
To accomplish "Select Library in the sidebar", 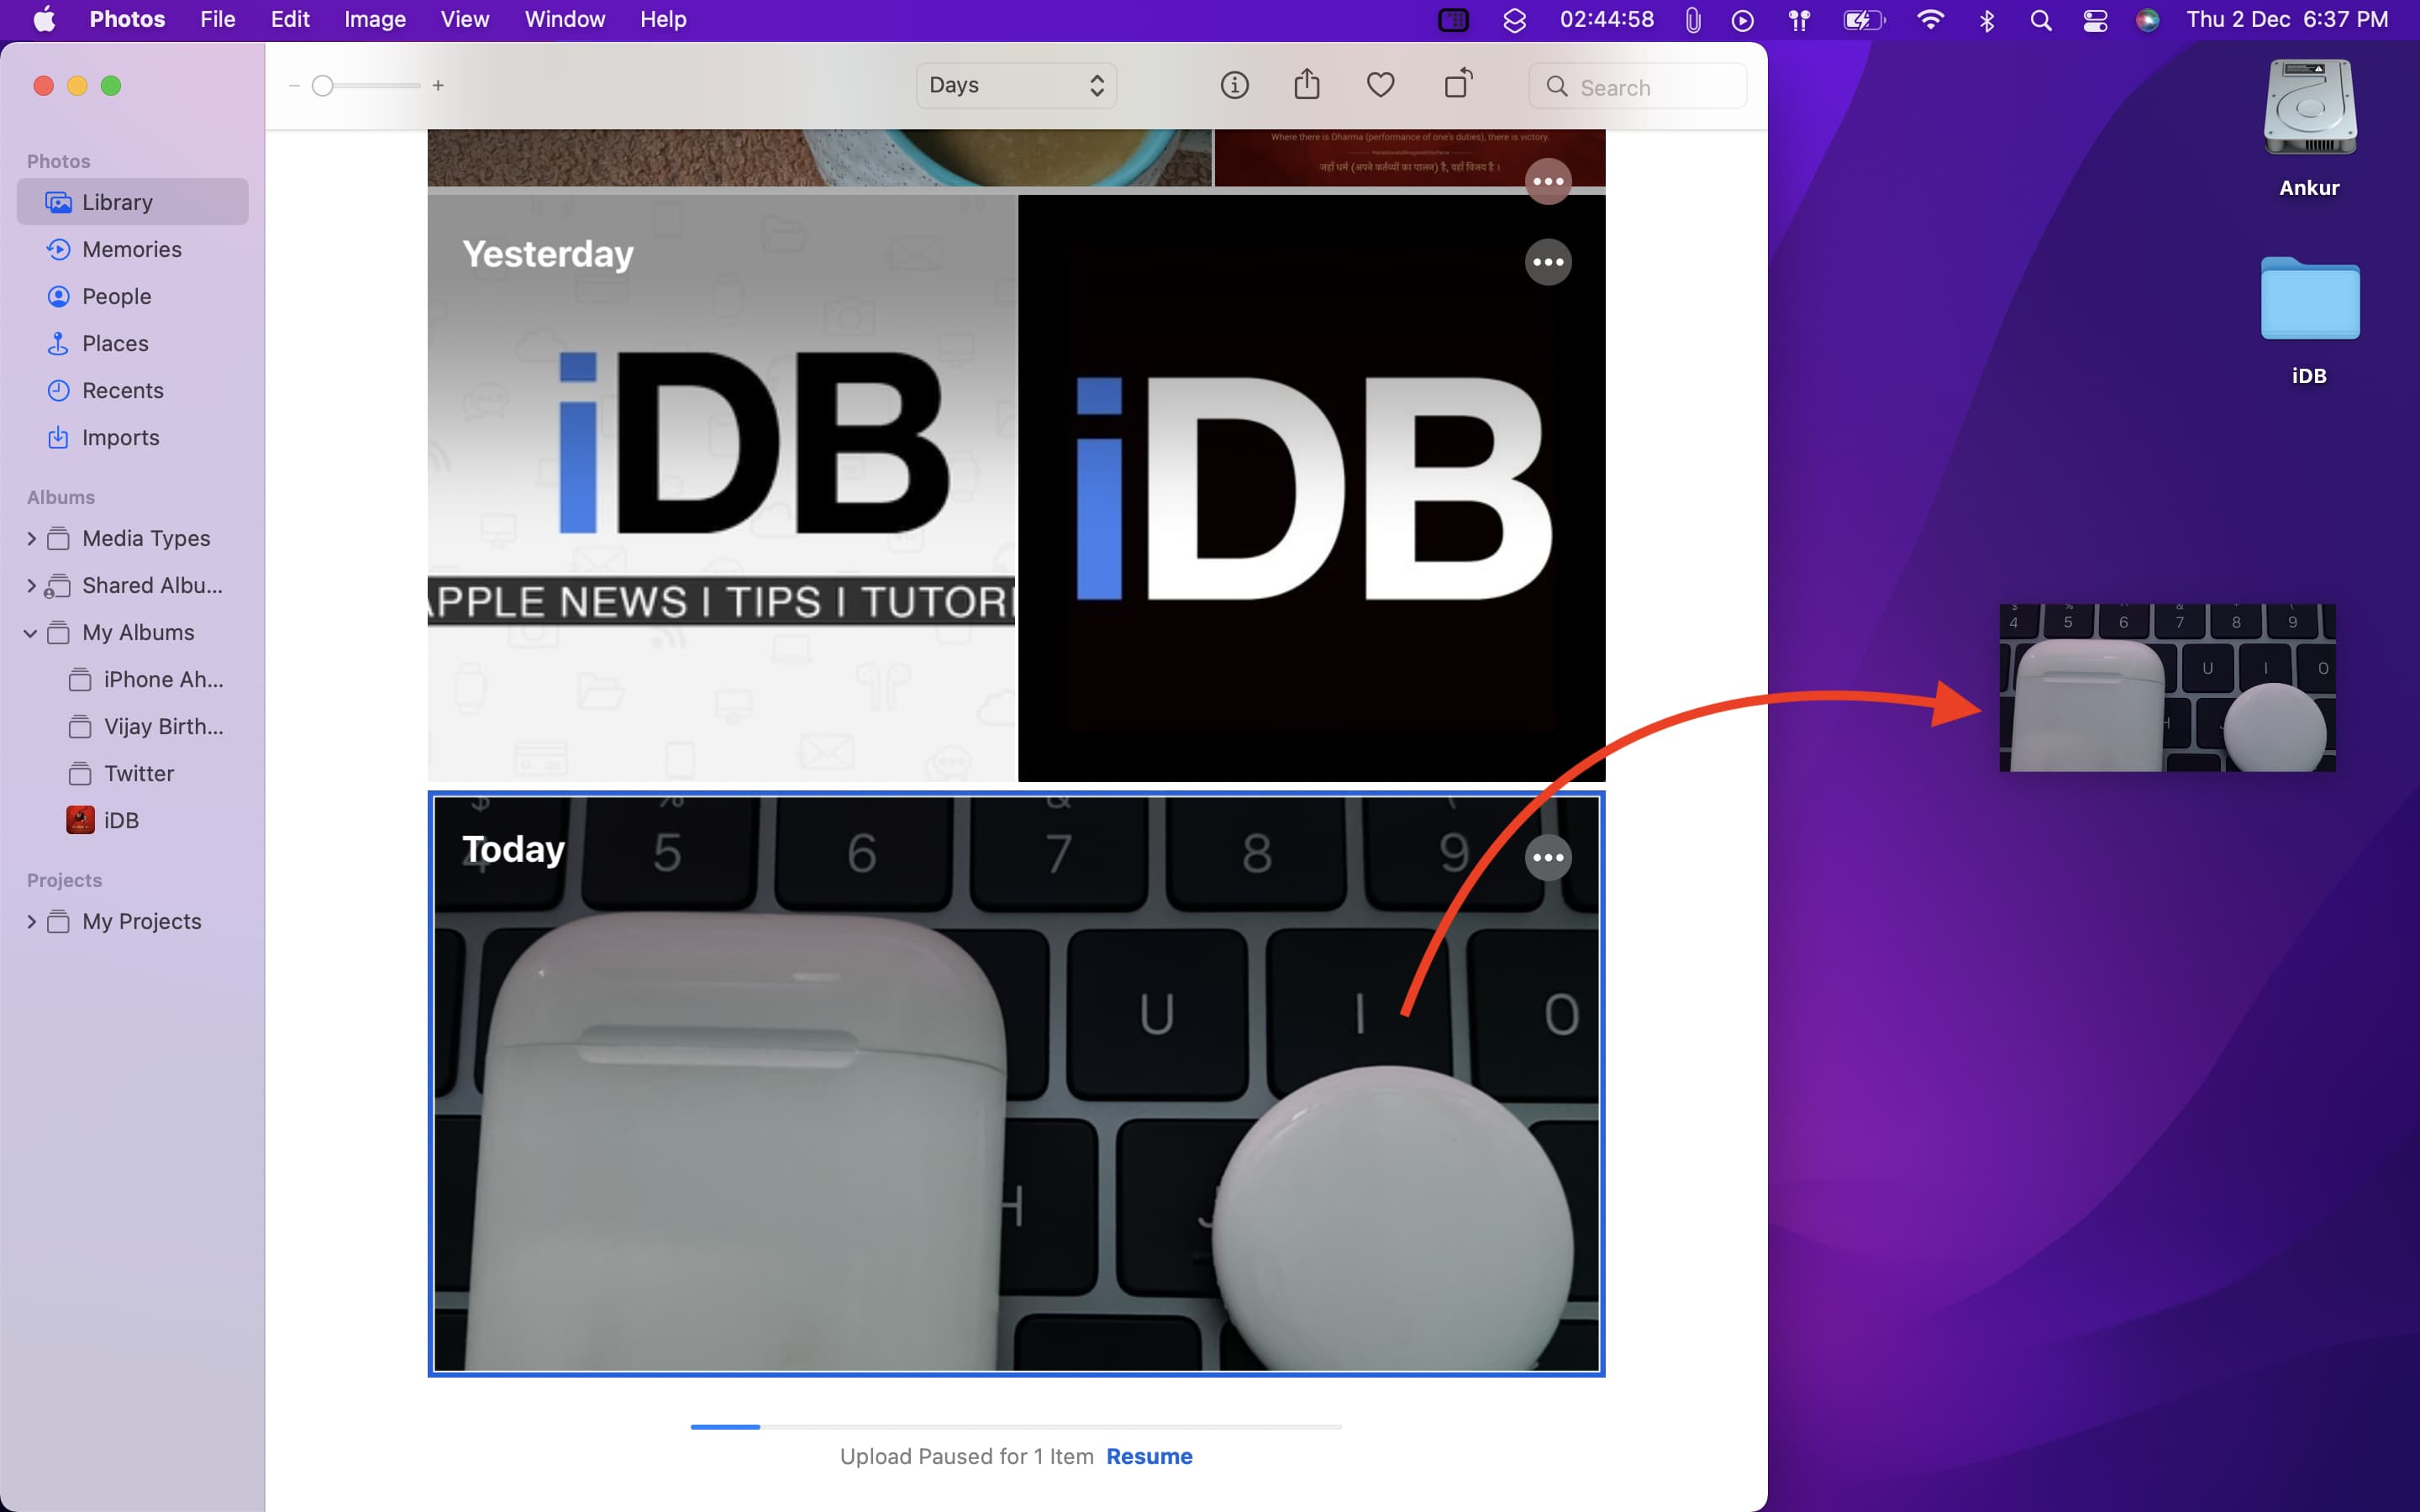I will [x=133, y=202].
